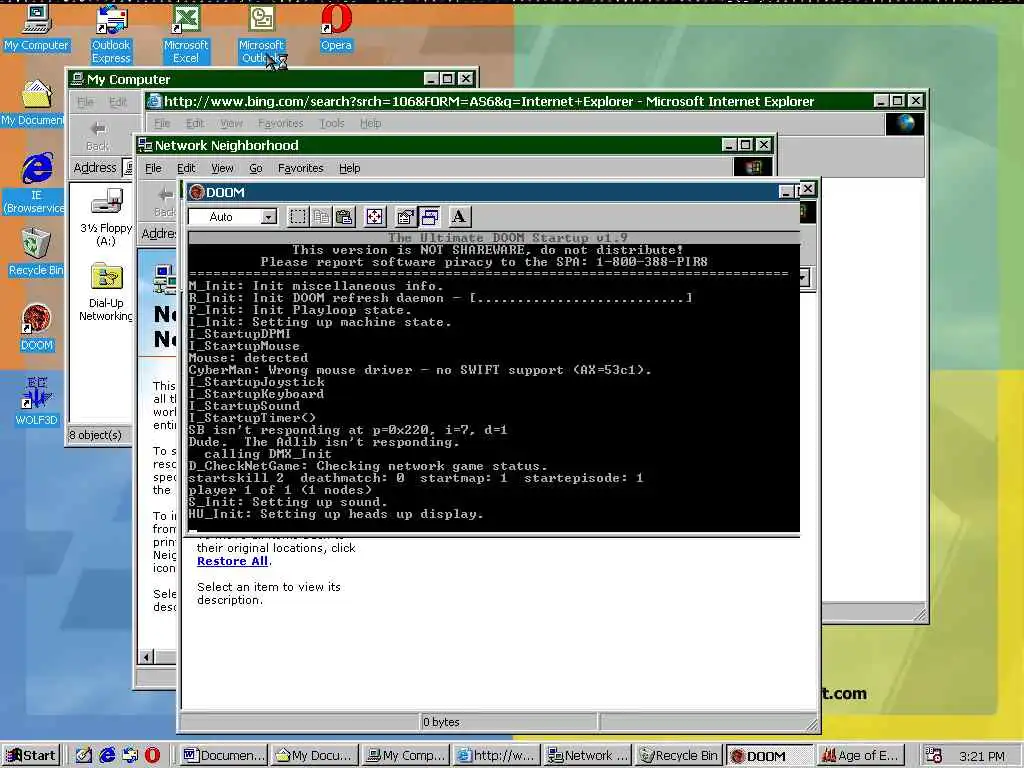This screenshot has width=1024, height=768.
Task: Select 3½ Floppy (A:) in My Computer
Action: pyautogui.click(x=106, y=217)
